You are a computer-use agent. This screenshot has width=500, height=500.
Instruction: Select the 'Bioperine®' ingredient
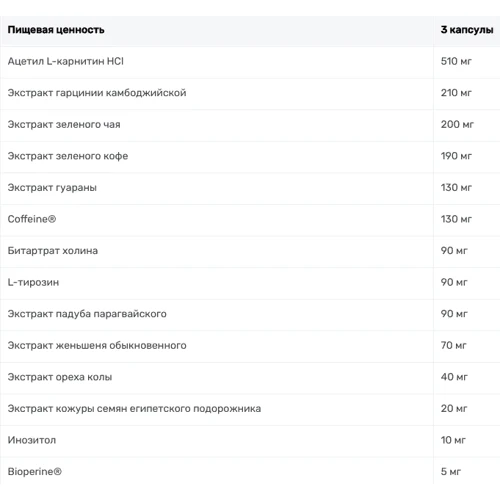[35, 472]
